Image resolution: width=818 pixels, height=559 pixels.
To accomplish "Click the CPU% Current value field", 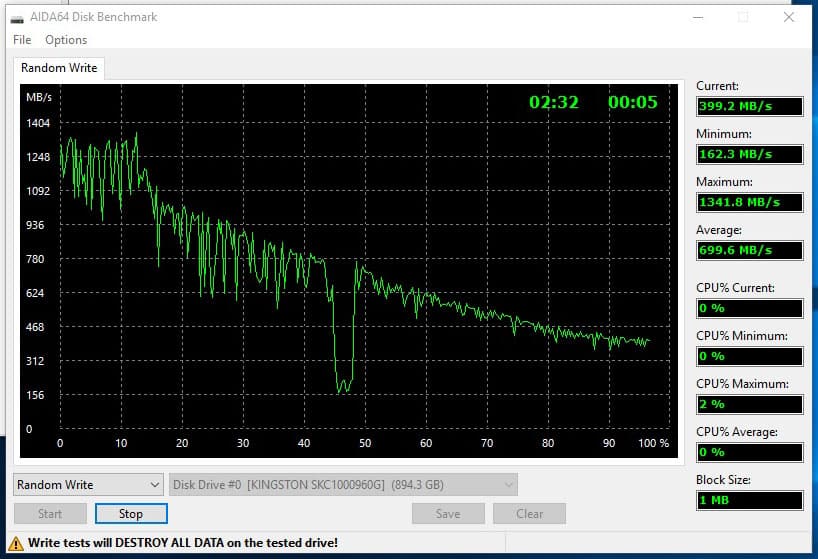I will 750,308.
